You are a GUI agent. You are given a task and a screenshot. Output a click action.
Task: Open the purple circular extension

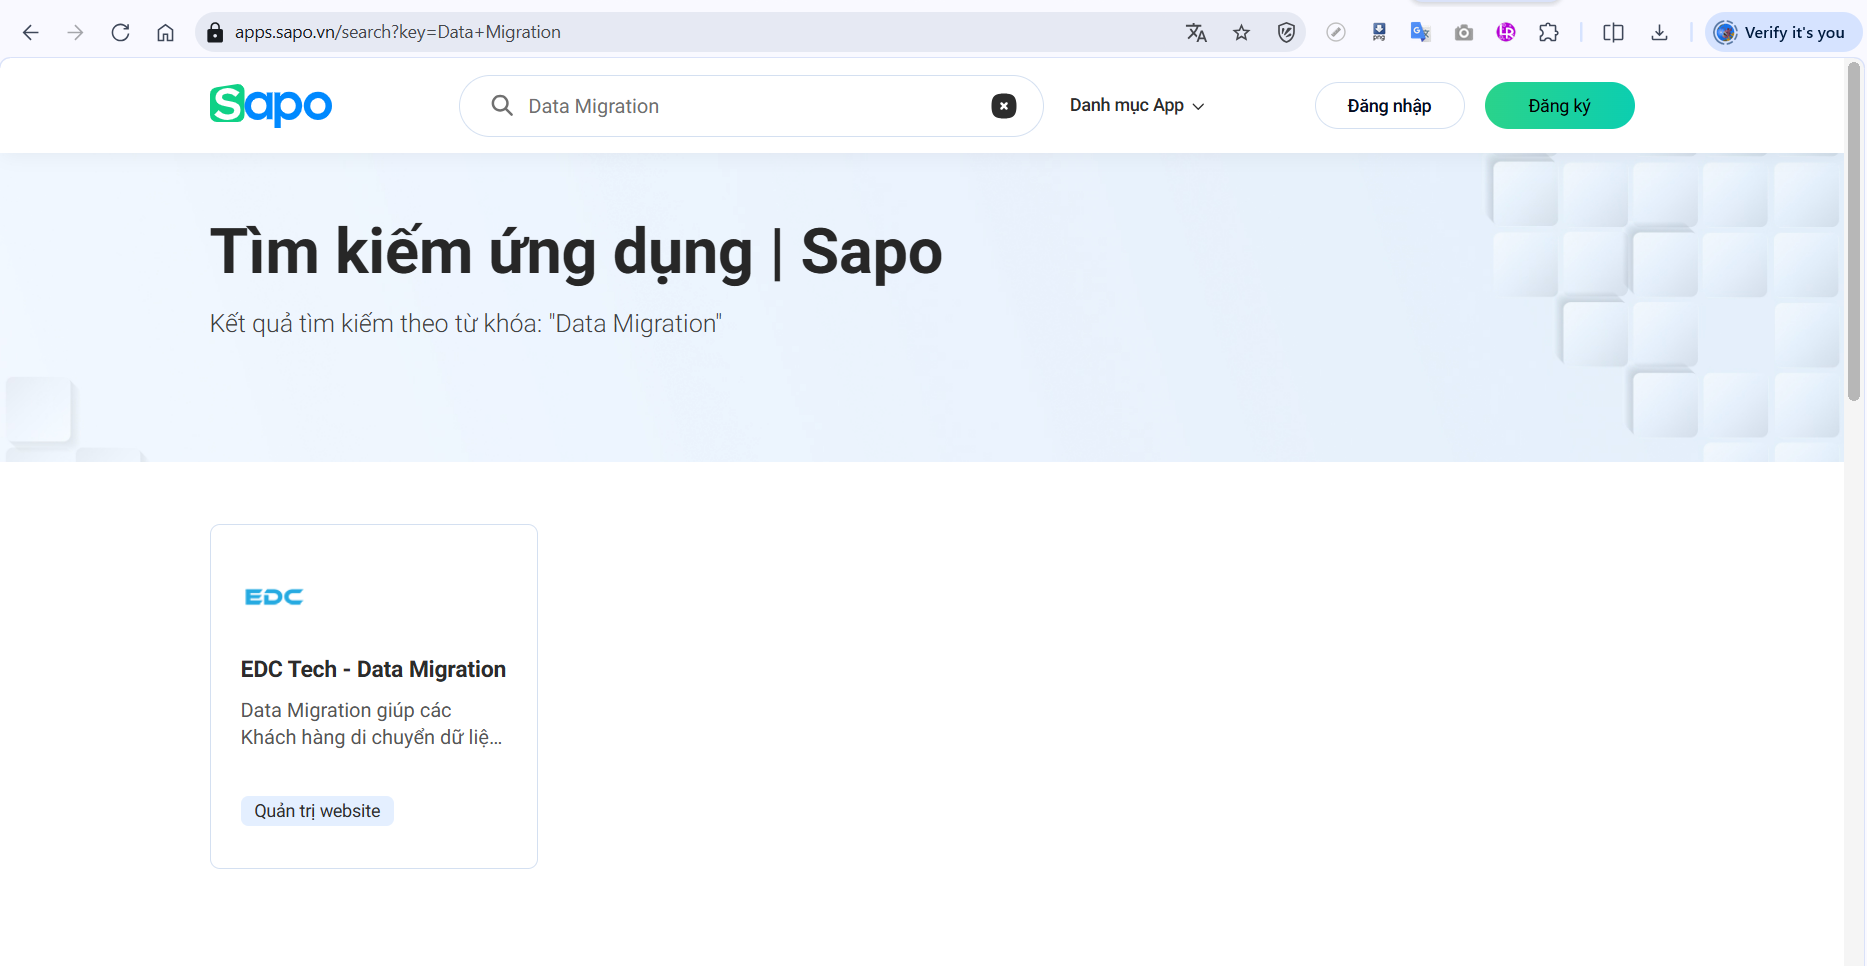[1506, 33]
